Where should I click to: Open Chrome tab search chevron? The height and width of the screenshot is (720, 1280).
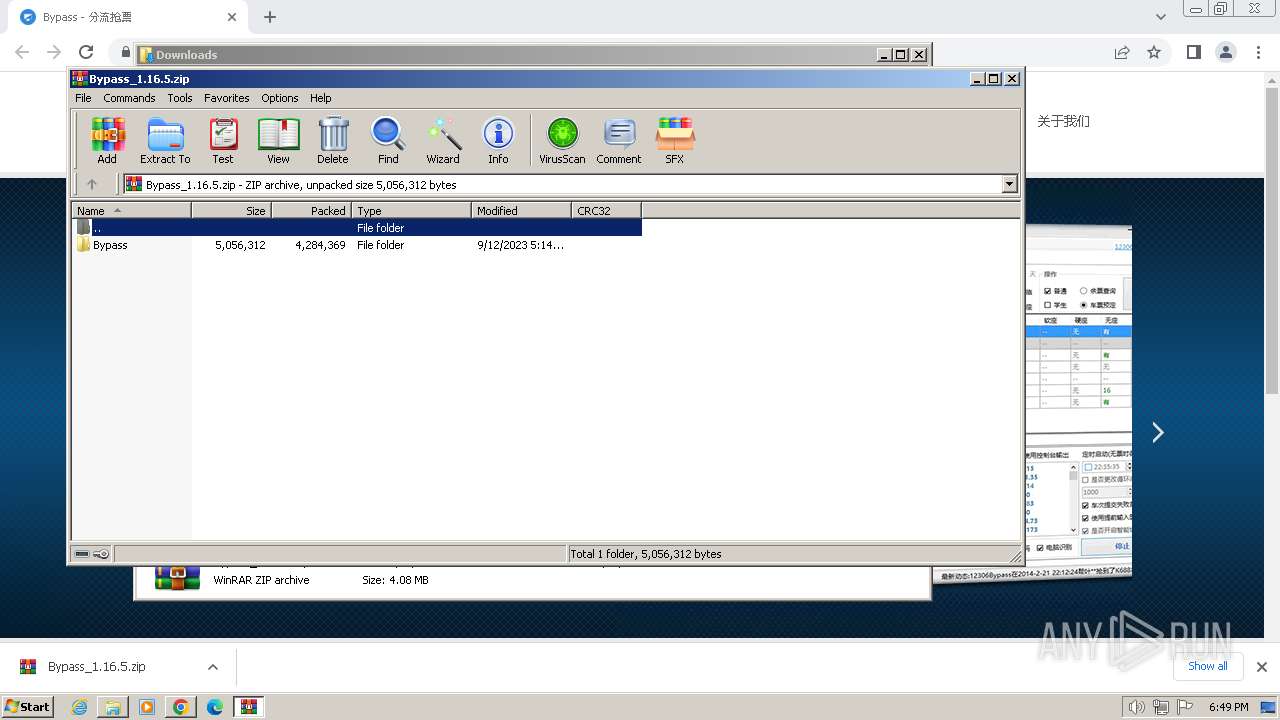(x=1161, y=17)
